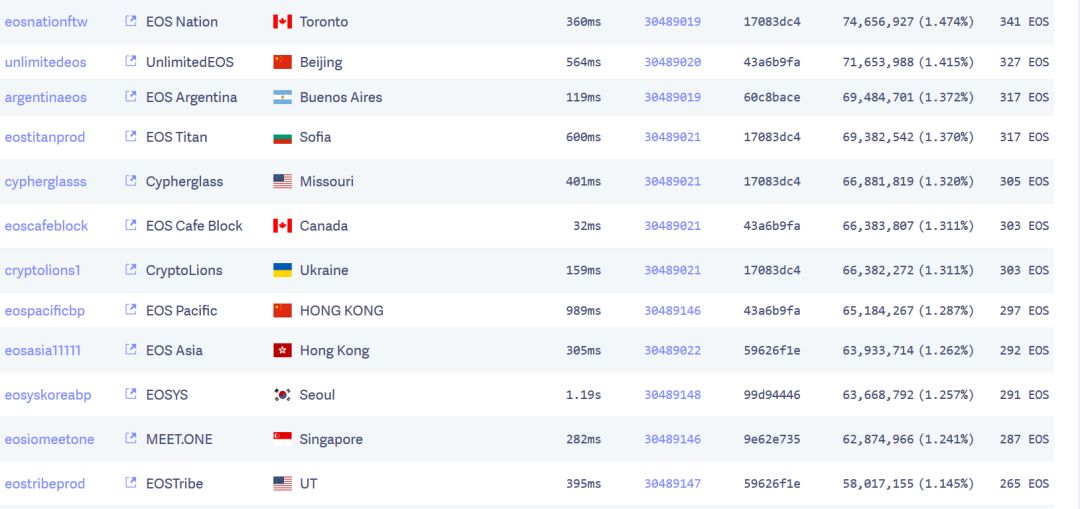Select vote count 71,653,988 (1.415%)
The width and height of the screenshot is (1080, 509).
click(908, 62)
